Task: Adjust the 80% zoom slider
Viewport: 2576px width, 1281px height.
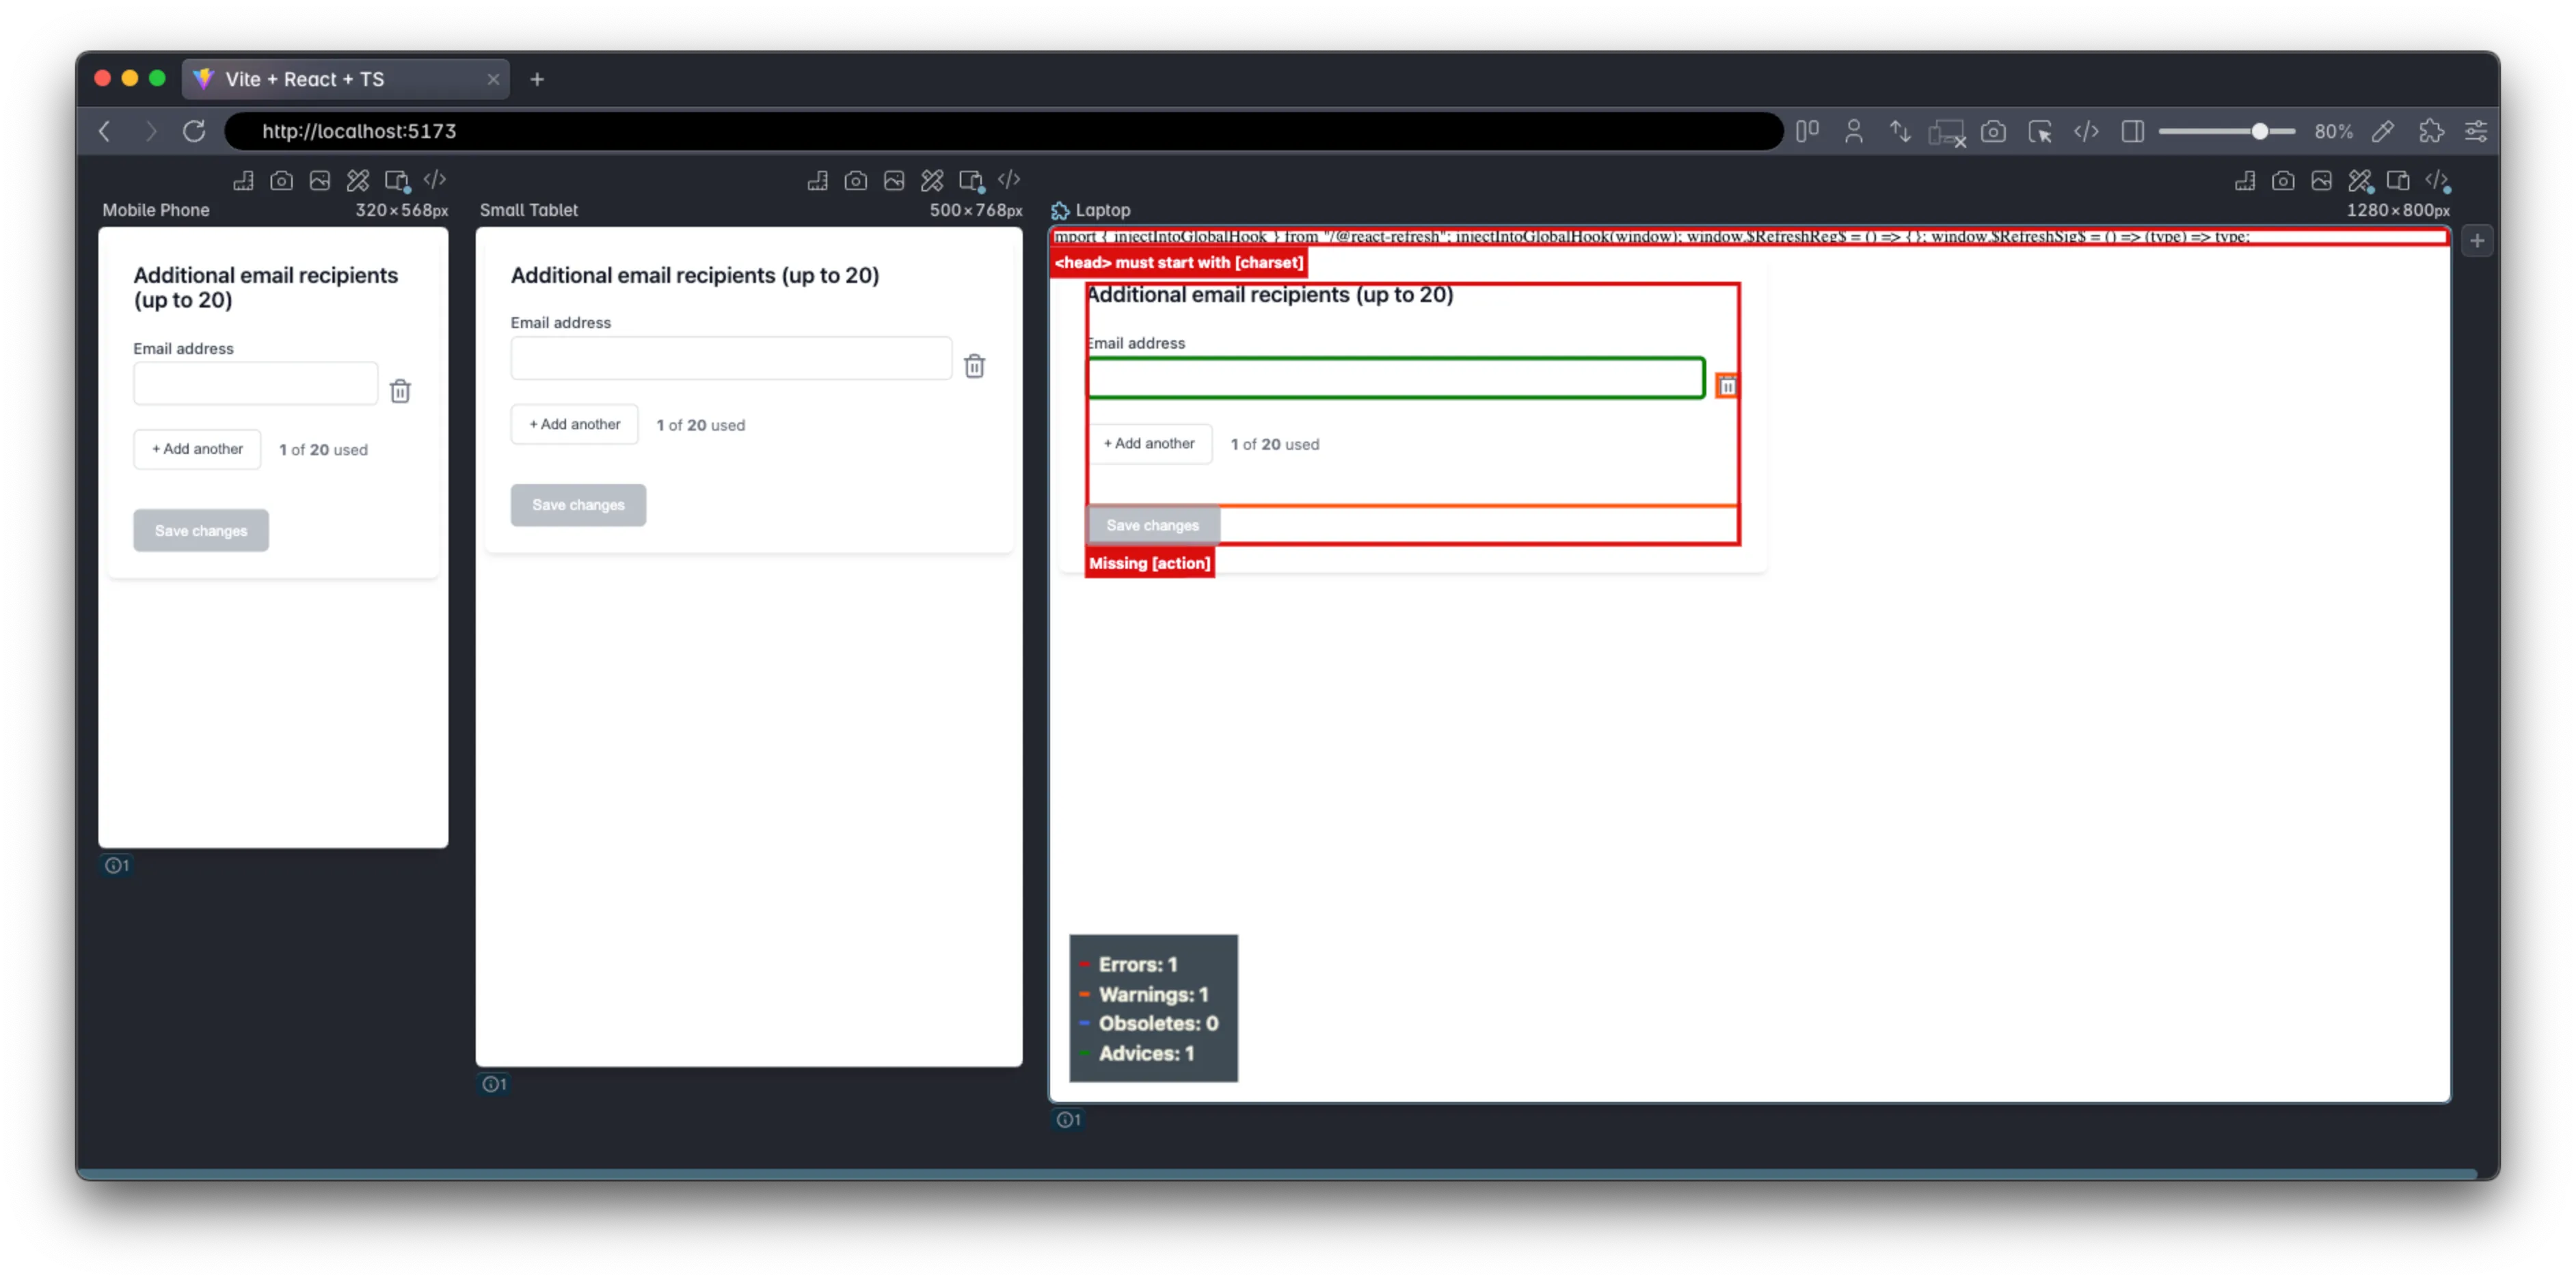Action: click(2259, 131)
